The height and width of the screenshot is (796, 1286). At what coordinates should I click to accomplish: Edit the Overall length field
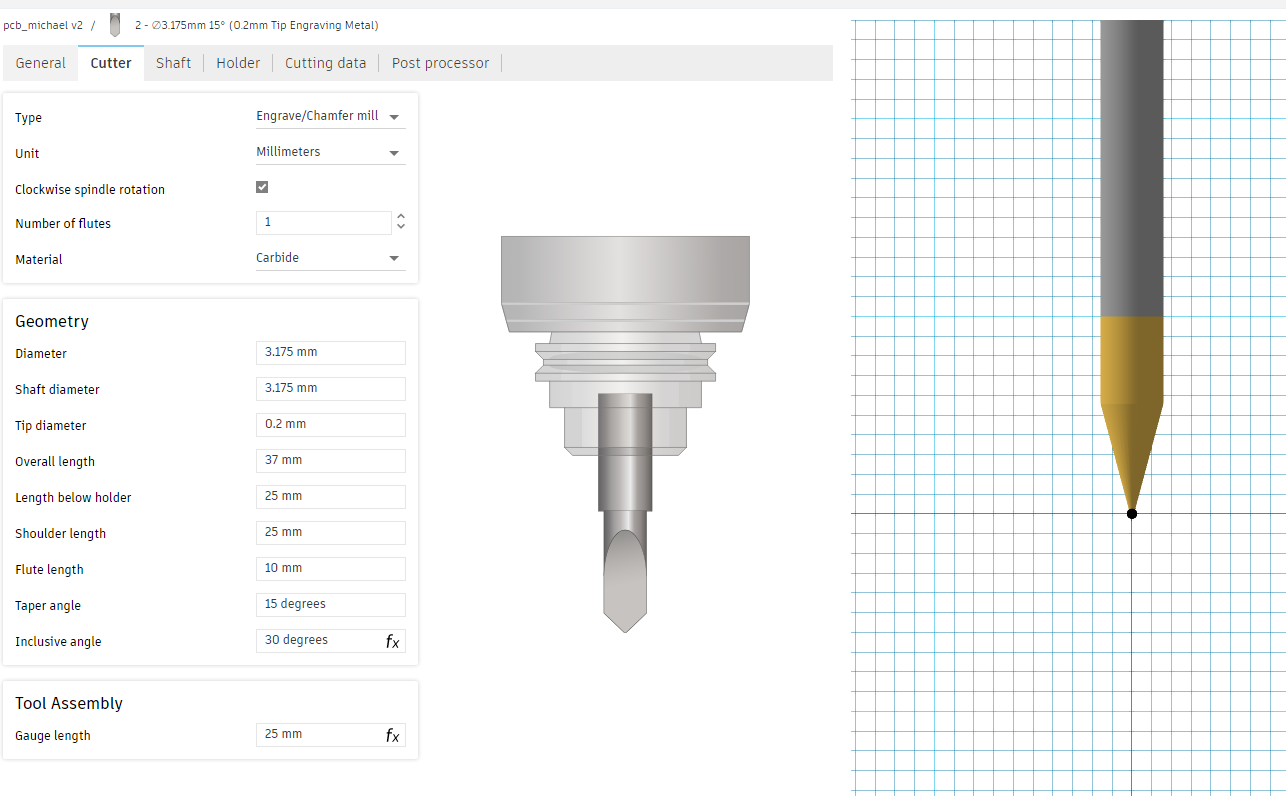point(331,461)
